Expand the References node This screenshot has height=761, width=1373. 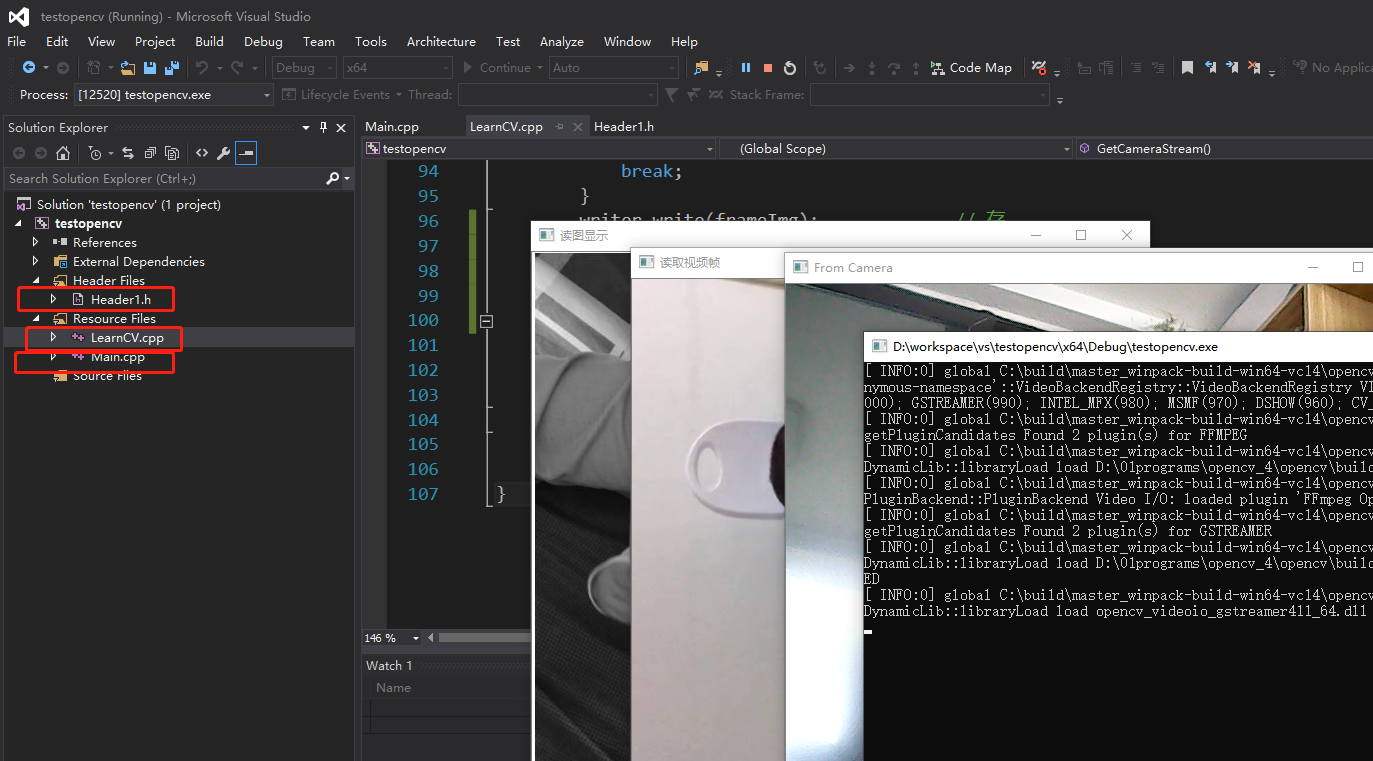pos(36,242)
